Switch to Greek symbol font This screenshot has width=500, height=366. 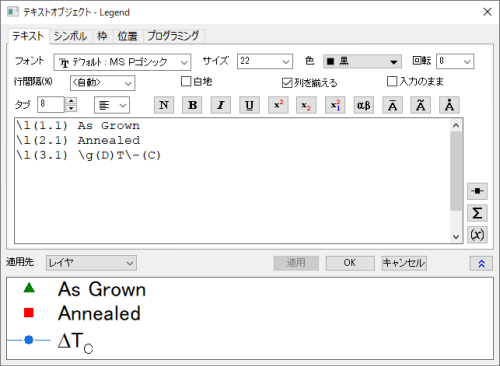pos(364,105)
